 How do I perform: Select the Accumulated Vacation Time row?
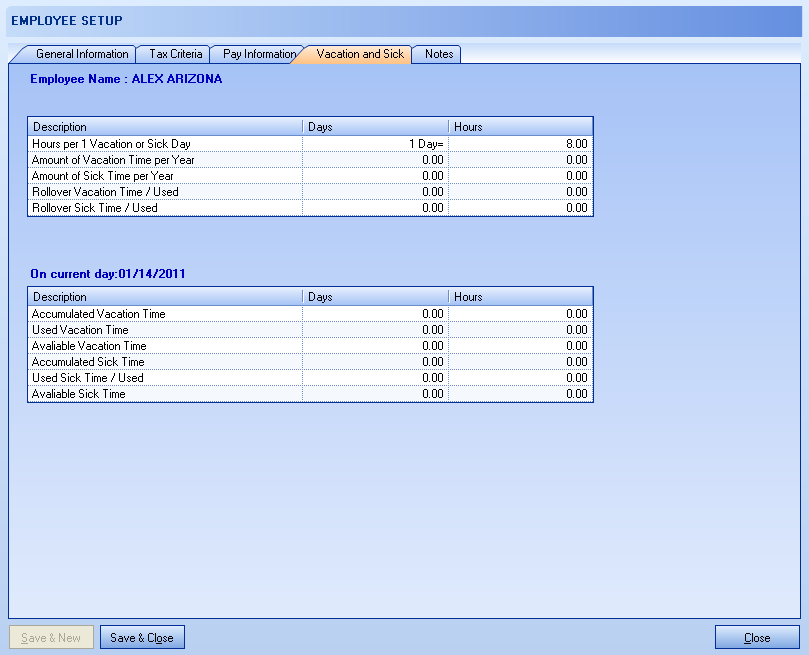(165, 314)
